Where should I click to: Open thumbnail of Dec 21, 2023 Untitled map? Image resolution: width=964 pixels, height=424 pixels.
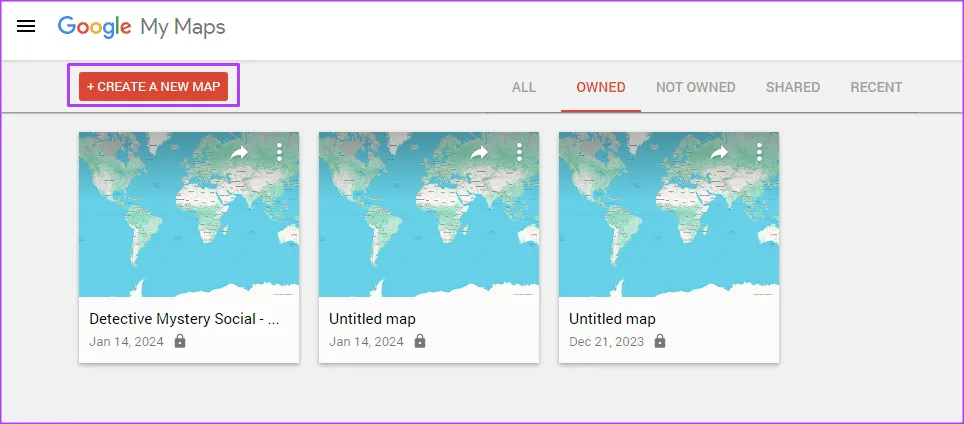(669, 225)
